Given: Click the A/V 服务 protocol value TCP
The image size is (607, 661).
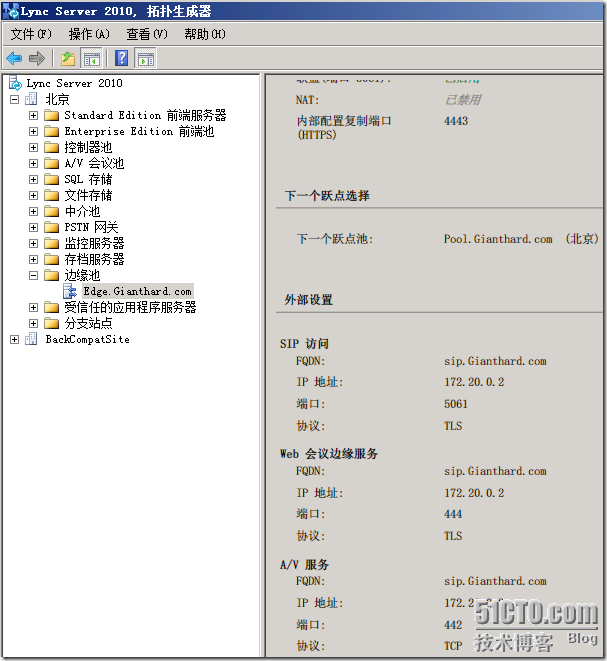Looking at the screenshot, I should [x=453, y=646].
